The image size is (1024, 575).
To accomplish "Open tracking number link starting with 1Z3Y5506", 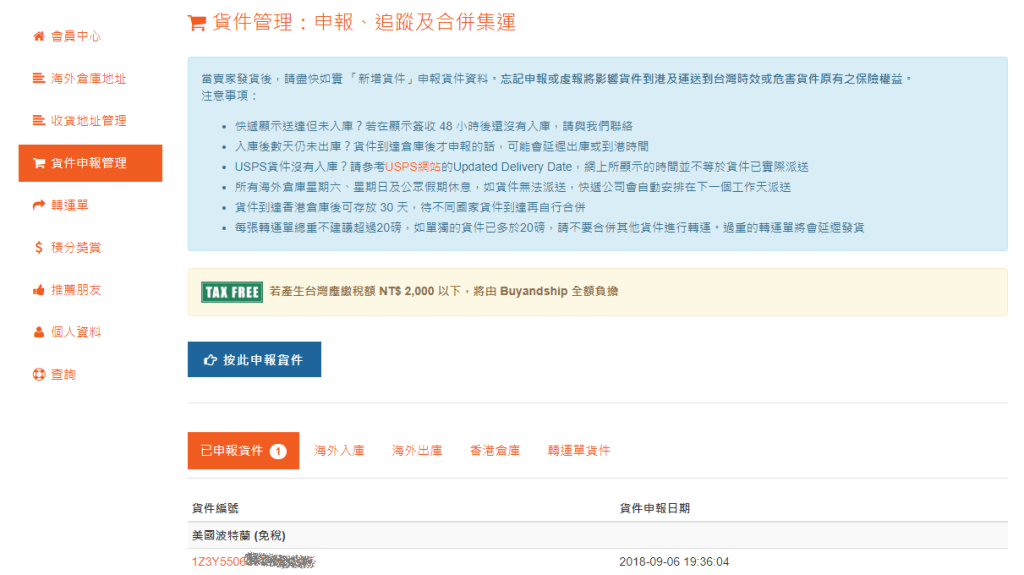I will tap(218, 562).
